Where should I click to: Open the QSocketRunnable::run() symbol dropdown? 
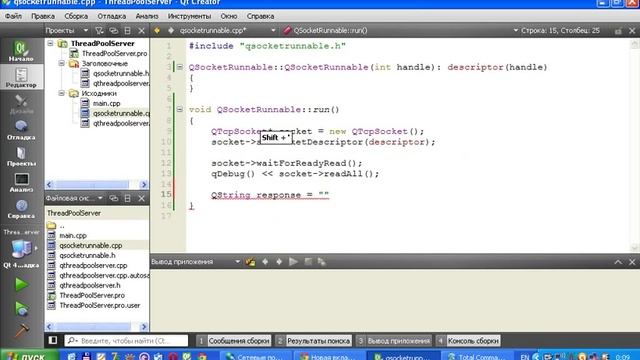tap(516, 31)
